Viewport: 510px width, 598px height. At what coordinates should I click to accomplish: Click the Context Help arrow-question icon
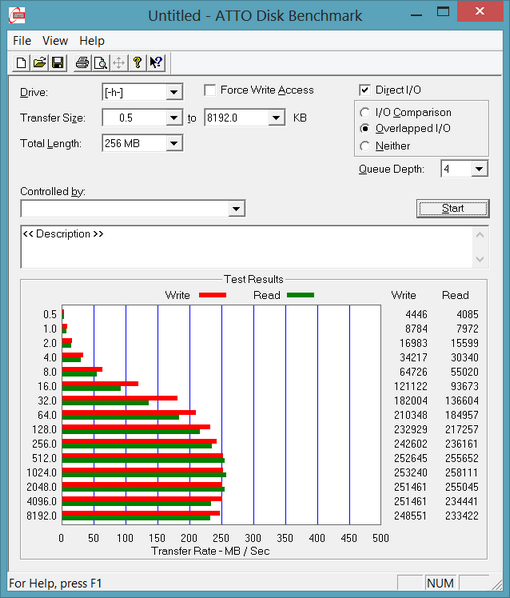coord(156,63)
